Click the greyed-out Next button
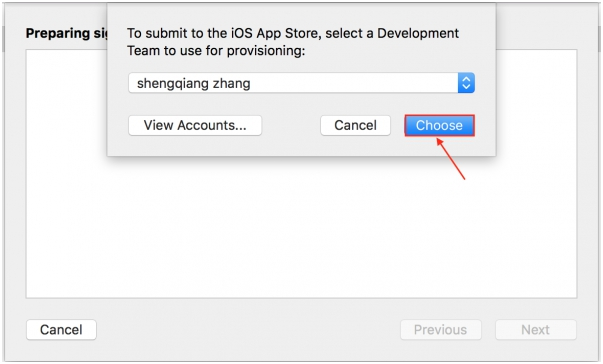The image size is (603, 364). click(x=536, y=330)
